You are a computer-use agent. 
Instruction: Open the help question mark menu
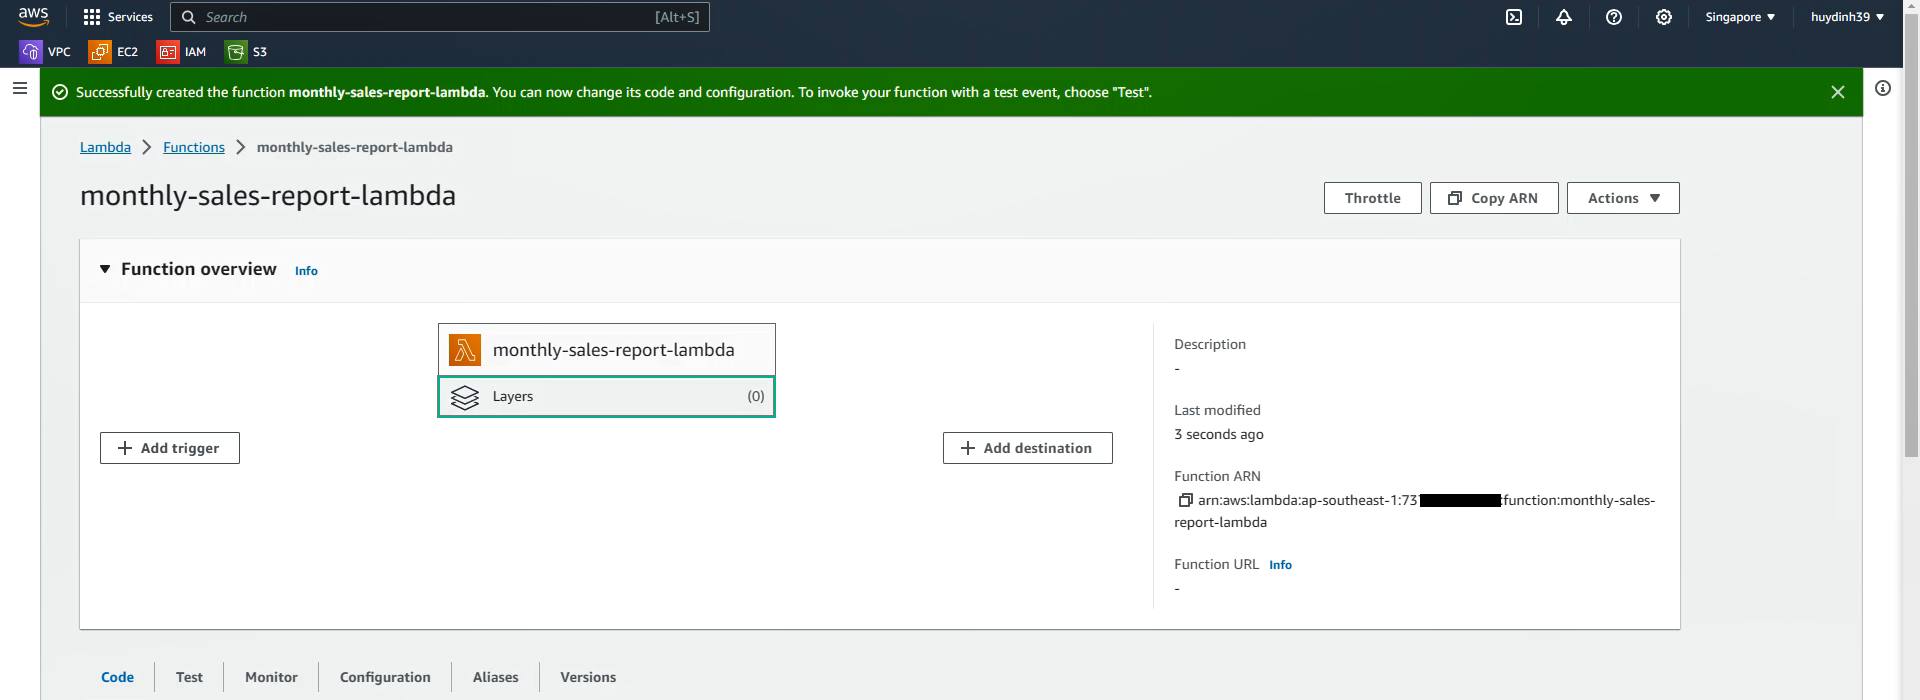[x=1614, y=17]
